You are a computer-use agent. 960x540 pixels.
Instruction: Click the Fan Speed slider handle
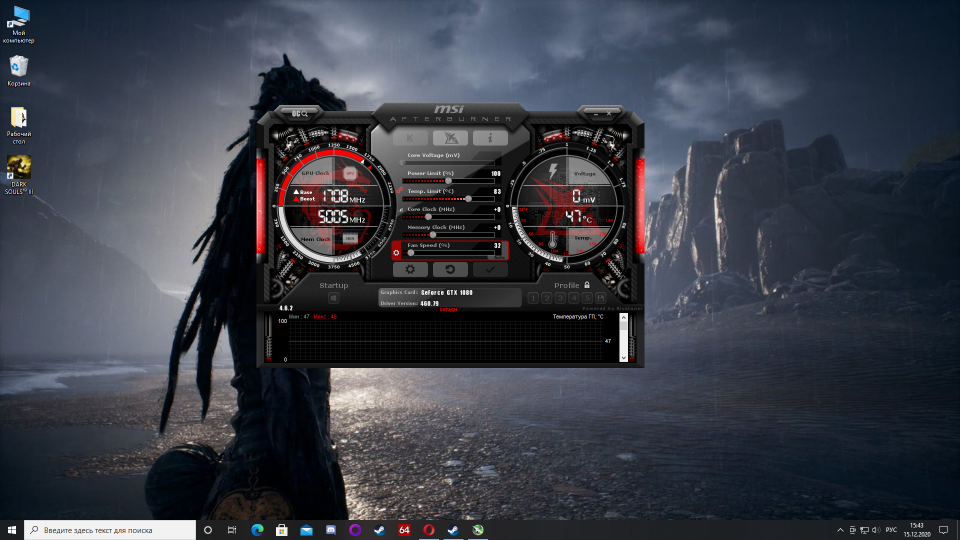point(411,252)
